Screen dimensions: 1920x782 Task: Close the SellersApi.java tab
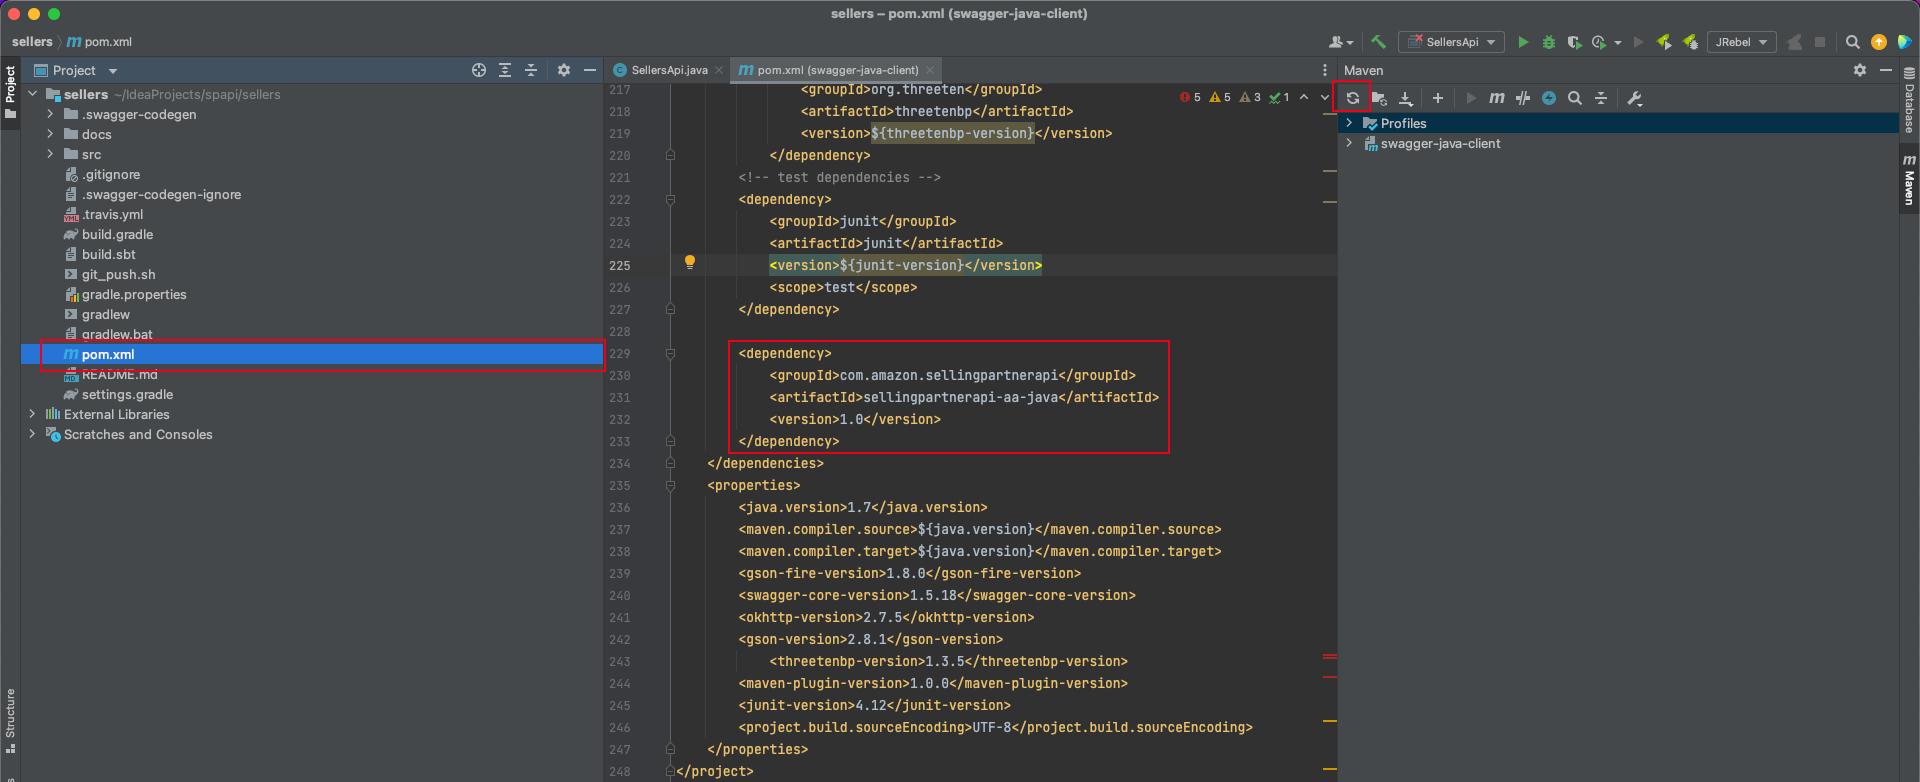pos(718,70)
